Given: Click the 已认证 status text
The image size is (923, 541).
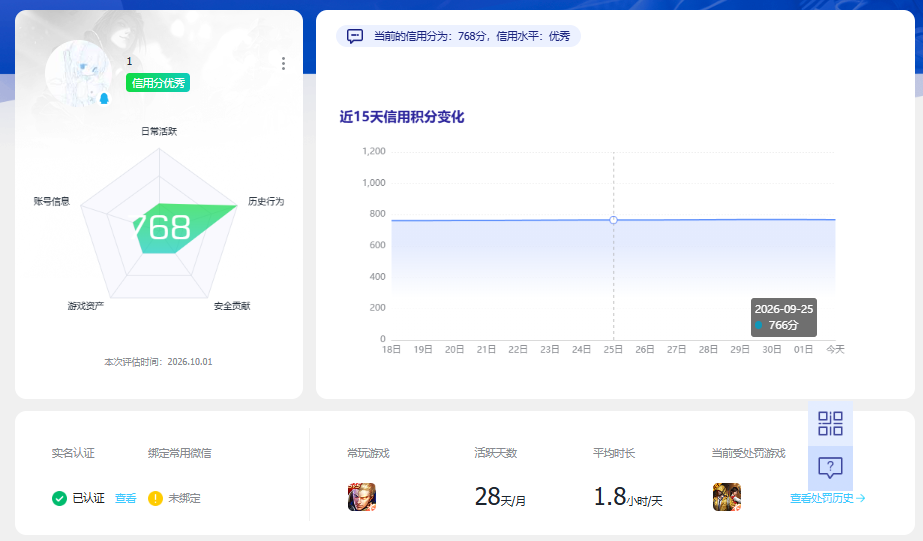Looking at the screenshot, I should pos(88,499).
